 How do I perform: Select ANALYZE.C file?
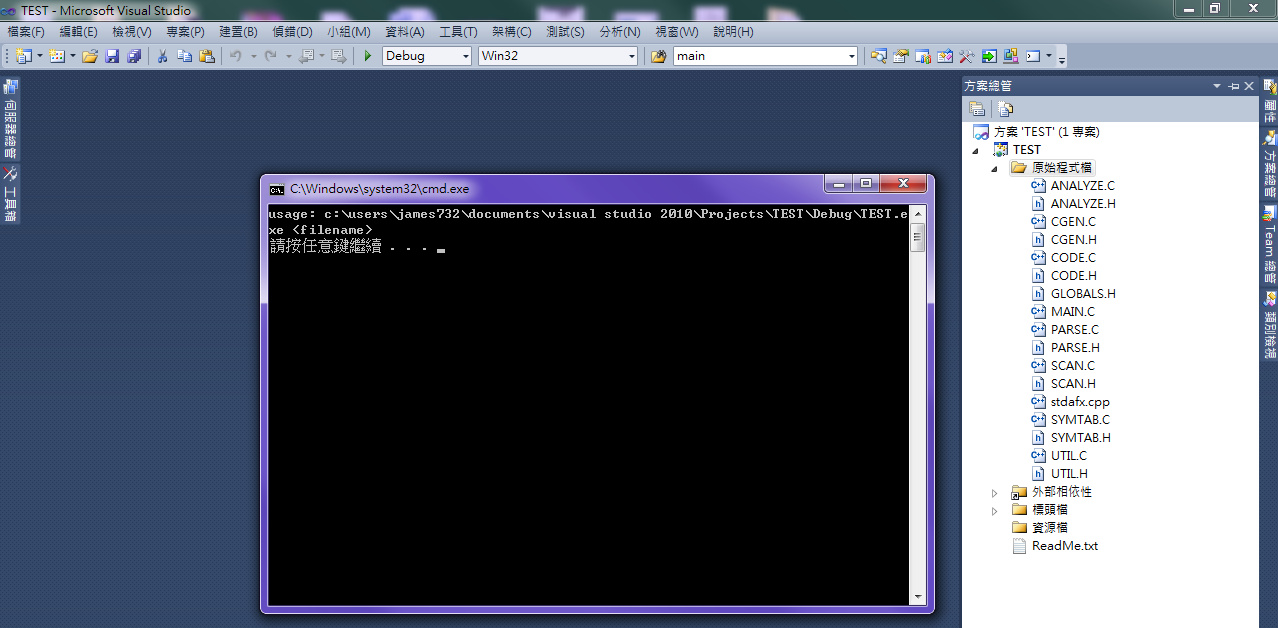1082,186
